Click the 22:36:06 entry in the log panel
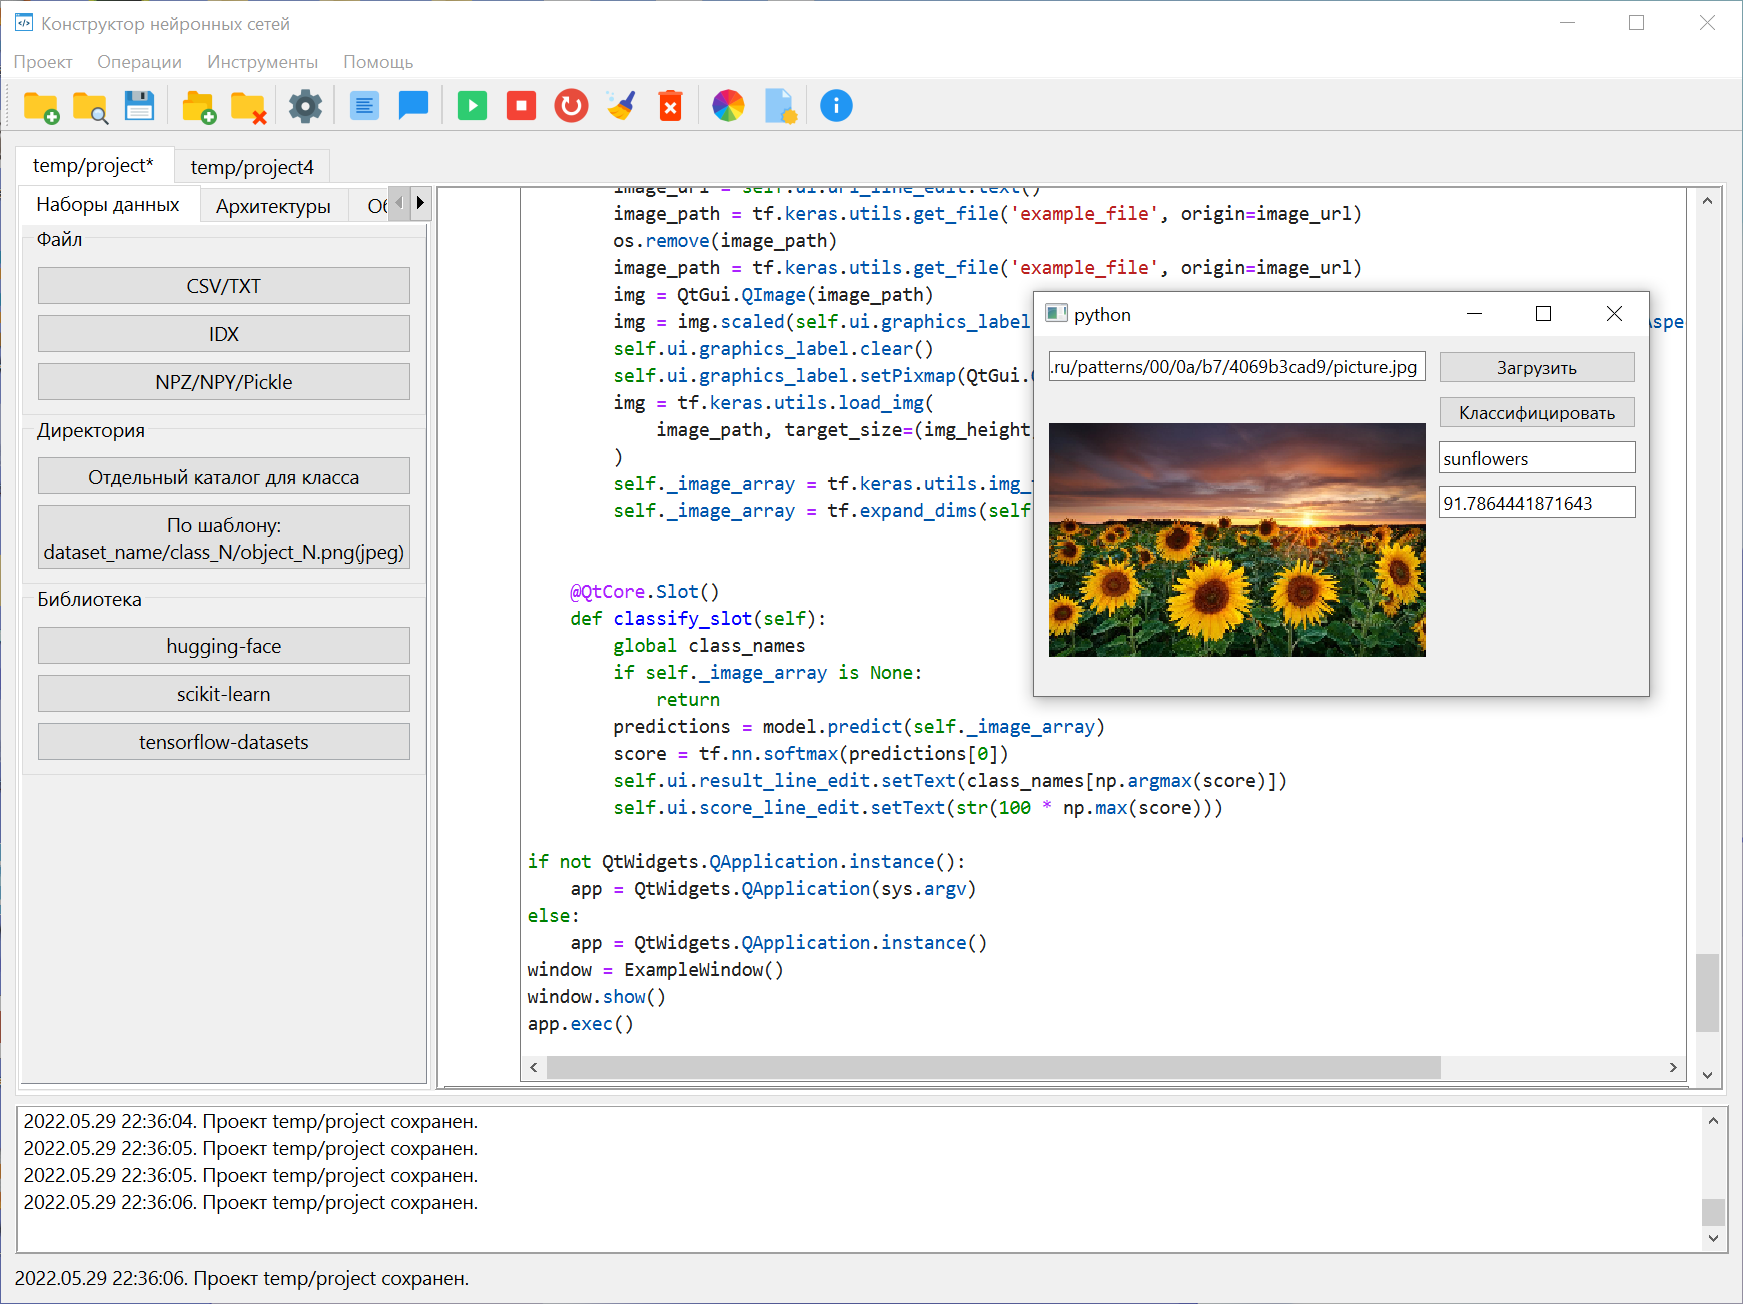 tap(251, 1202)
